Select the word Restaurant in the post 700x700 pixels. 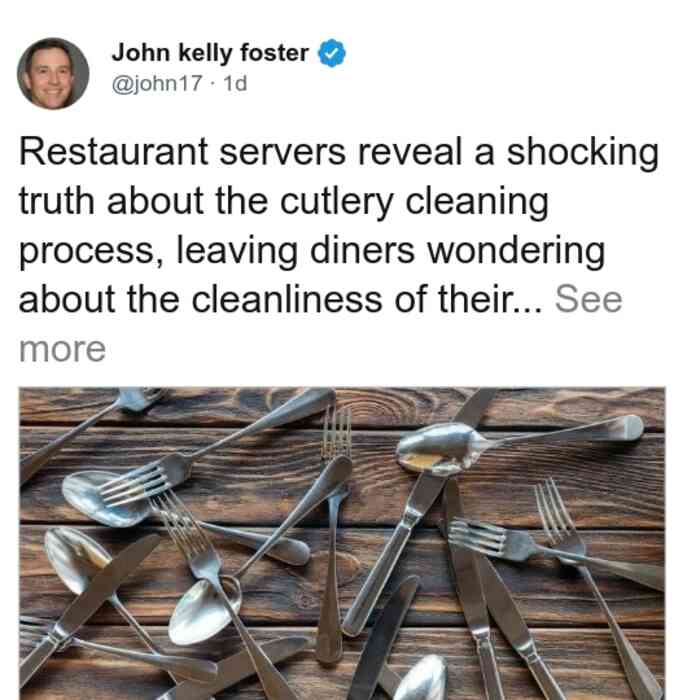pyautogui.click(x=113, y=152)
